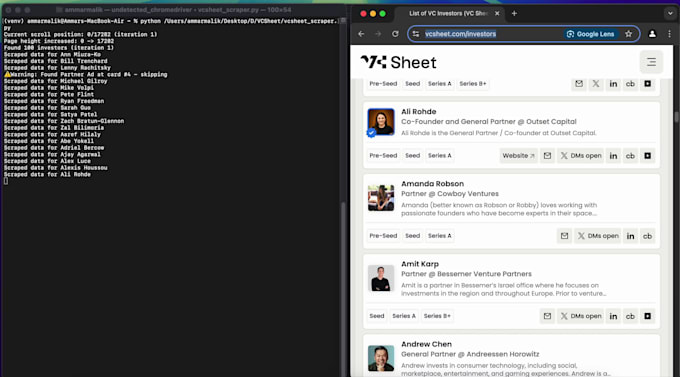Open site information control in address bar
Image resolution: width=680 pixels, height=377 pixels.
[416, 34]
